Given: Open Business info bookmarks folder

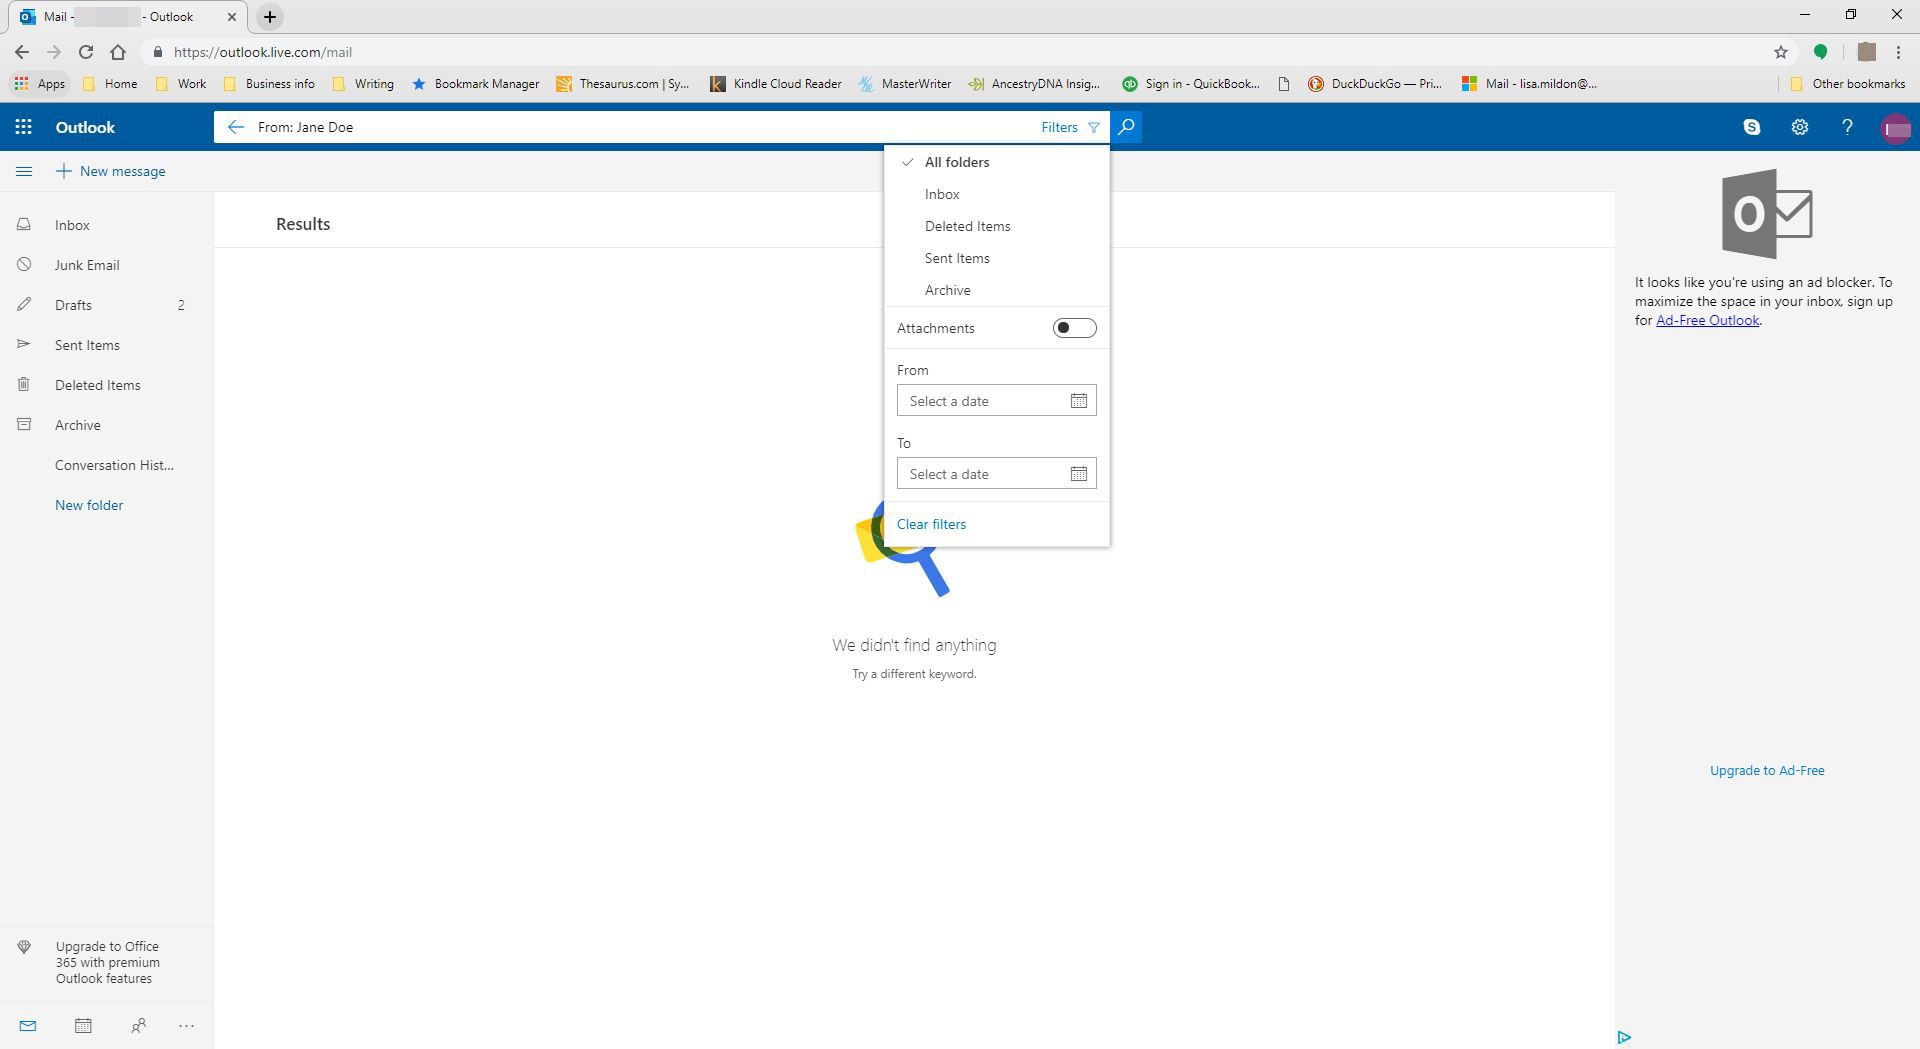Looking at the screenshot, I should 269,84.
